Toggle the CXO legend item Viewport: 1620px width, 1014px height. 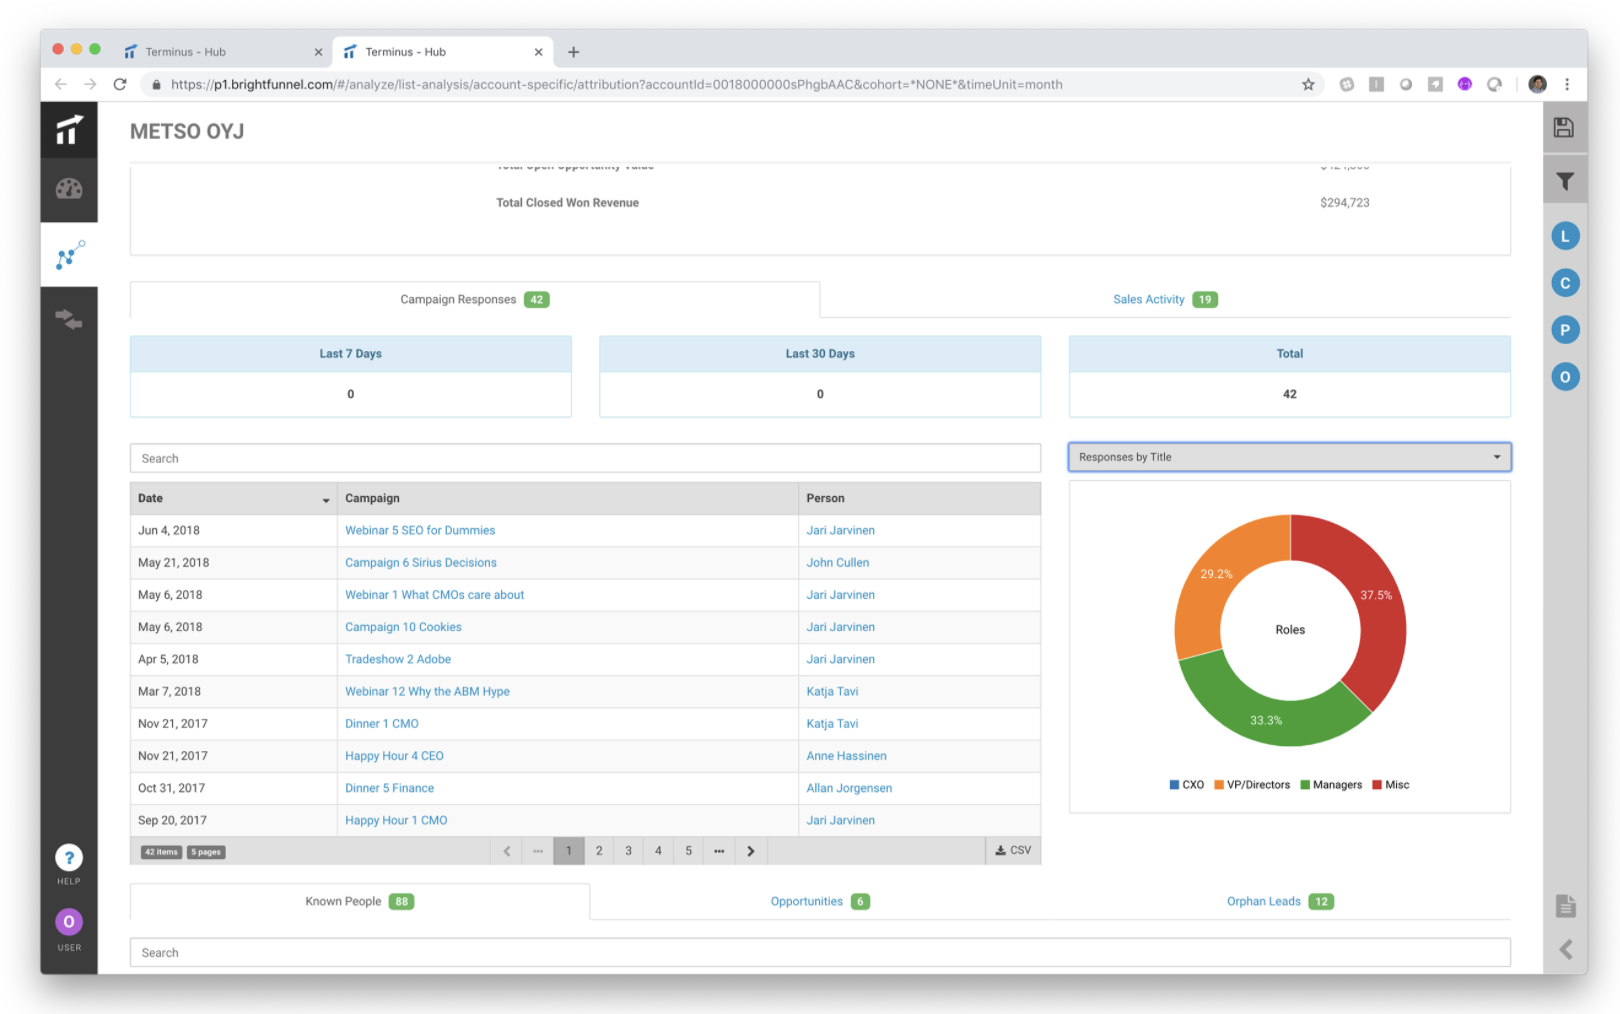pos(1187,785)
